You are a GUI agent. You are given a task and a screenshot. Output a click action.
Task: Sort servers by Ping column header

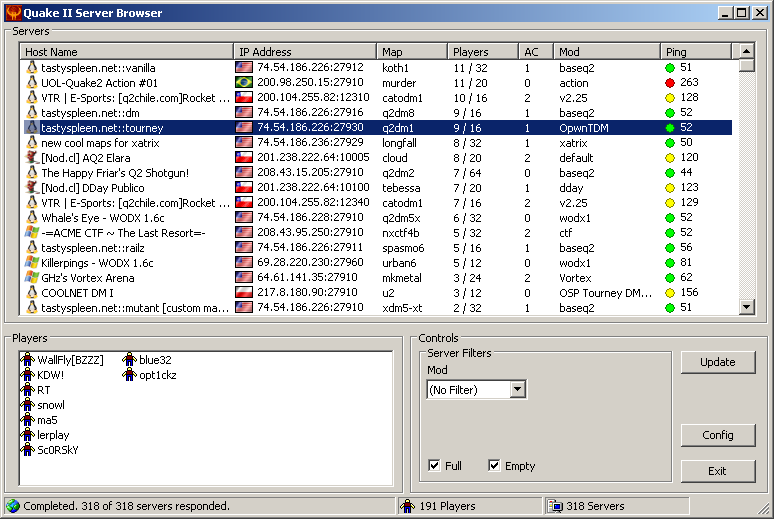[696, 52]
